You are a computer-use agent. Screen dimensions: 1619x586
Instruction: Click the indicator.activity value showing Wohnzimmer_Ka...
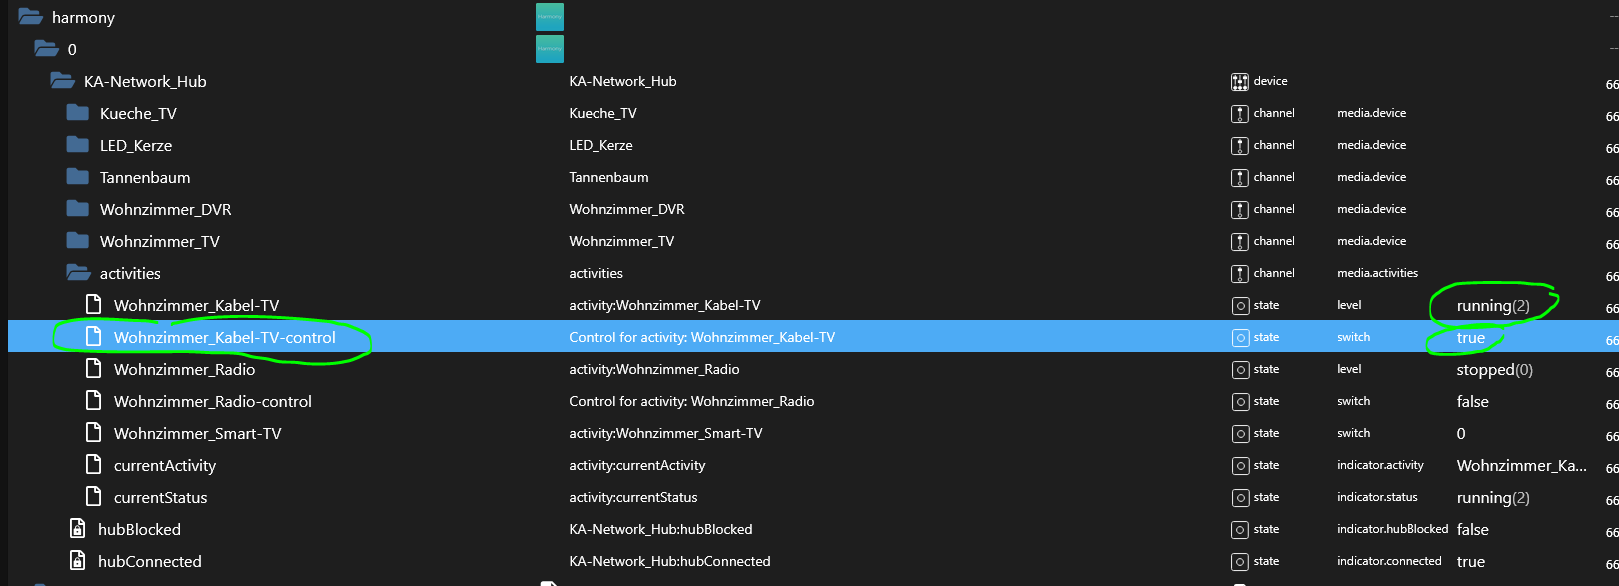[1521, 465]
